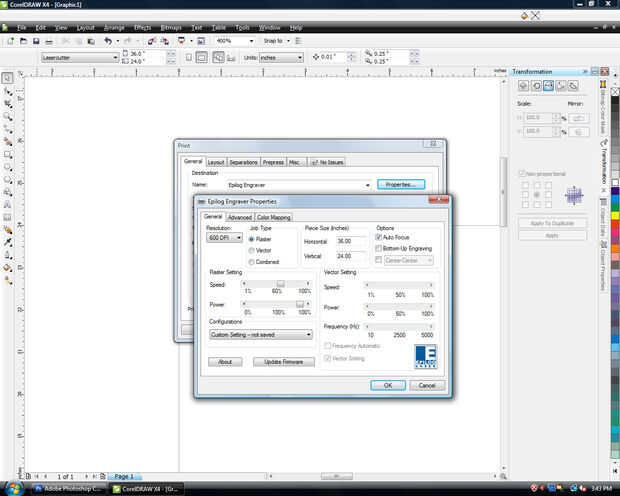Expand the Undo history arrow
Screen dimensions: 620x496
pos(117,41)
